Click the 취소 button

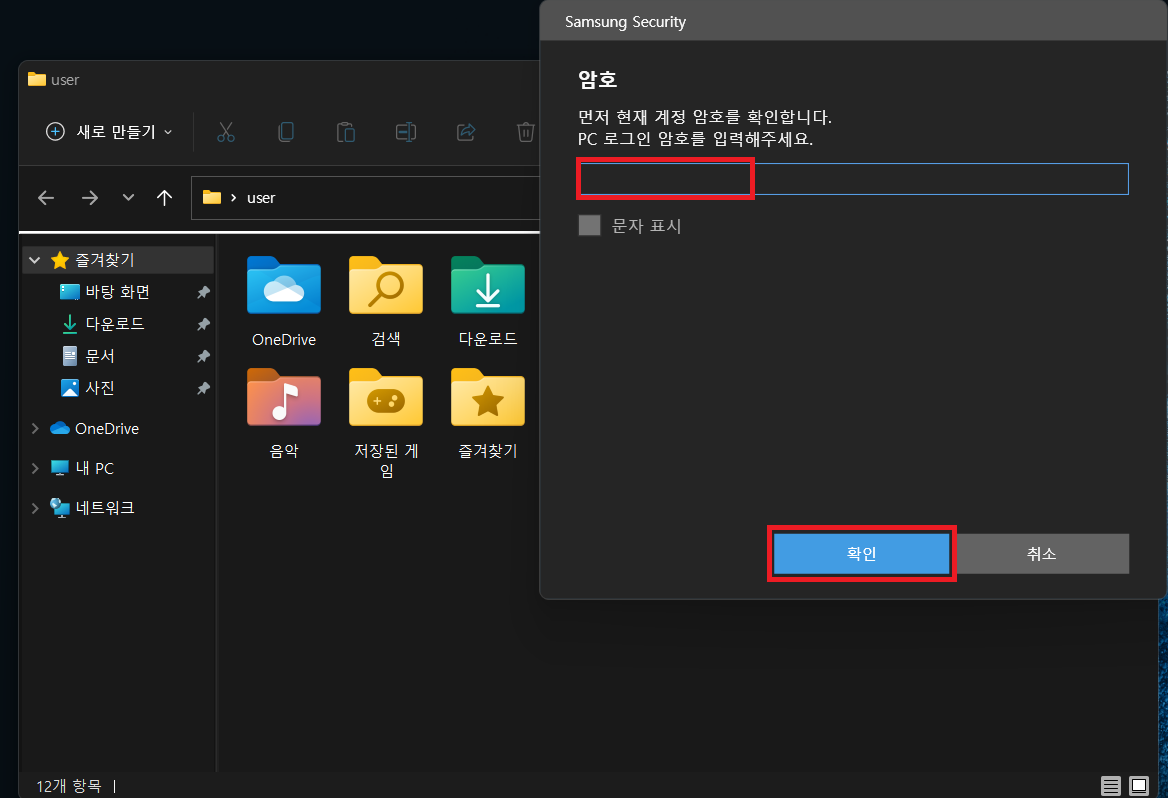coord(1041,554)
